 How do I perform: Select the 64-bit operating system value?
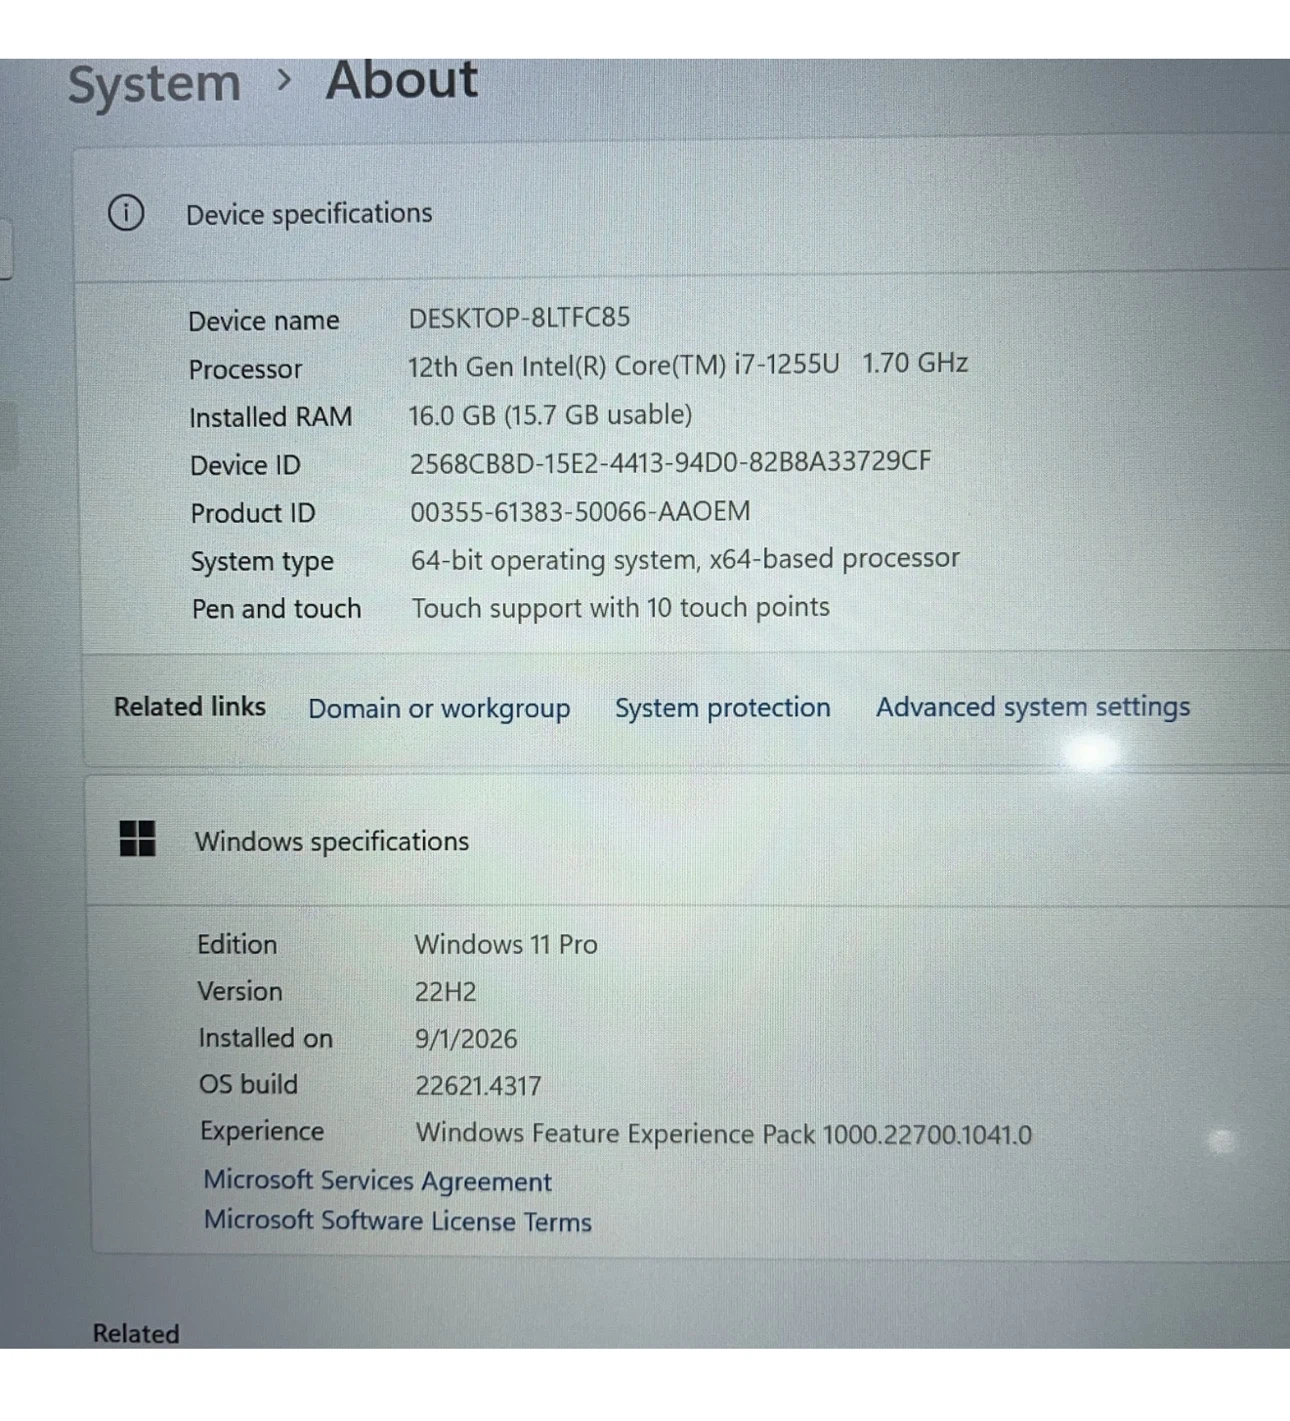[x=685, y=559]
